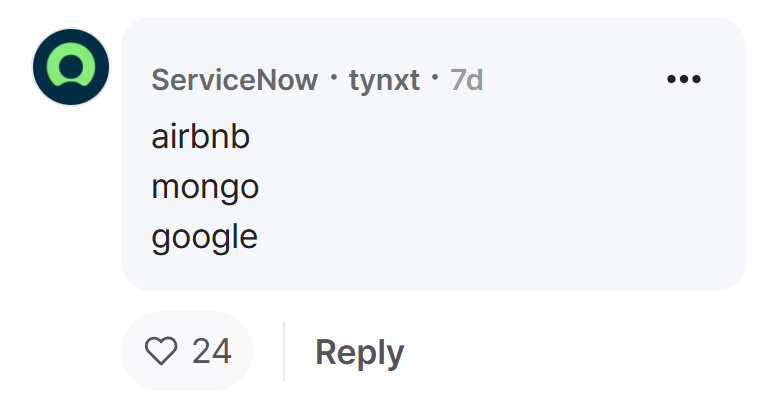Click the 7d timestamp
Screen dimensions: 765x417
pos(466,80)
